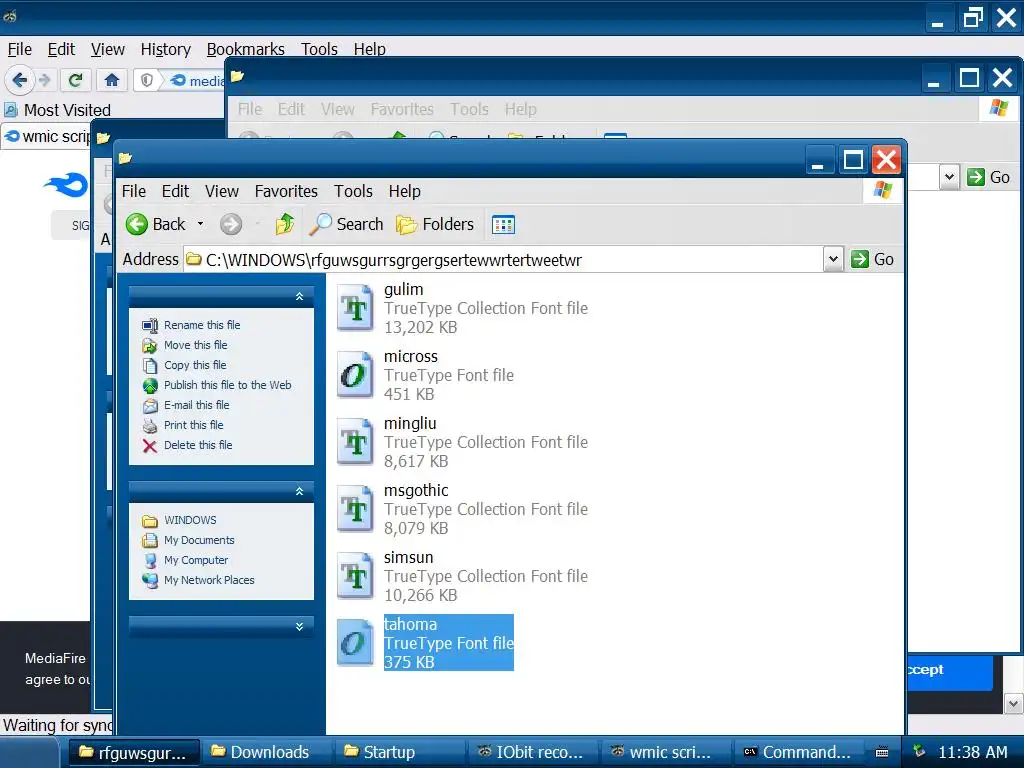Image resolution: width=1024 pixels, height=768 pixels.
Task: Switch to the wmic script browser tab
Action: coord(47,136)
